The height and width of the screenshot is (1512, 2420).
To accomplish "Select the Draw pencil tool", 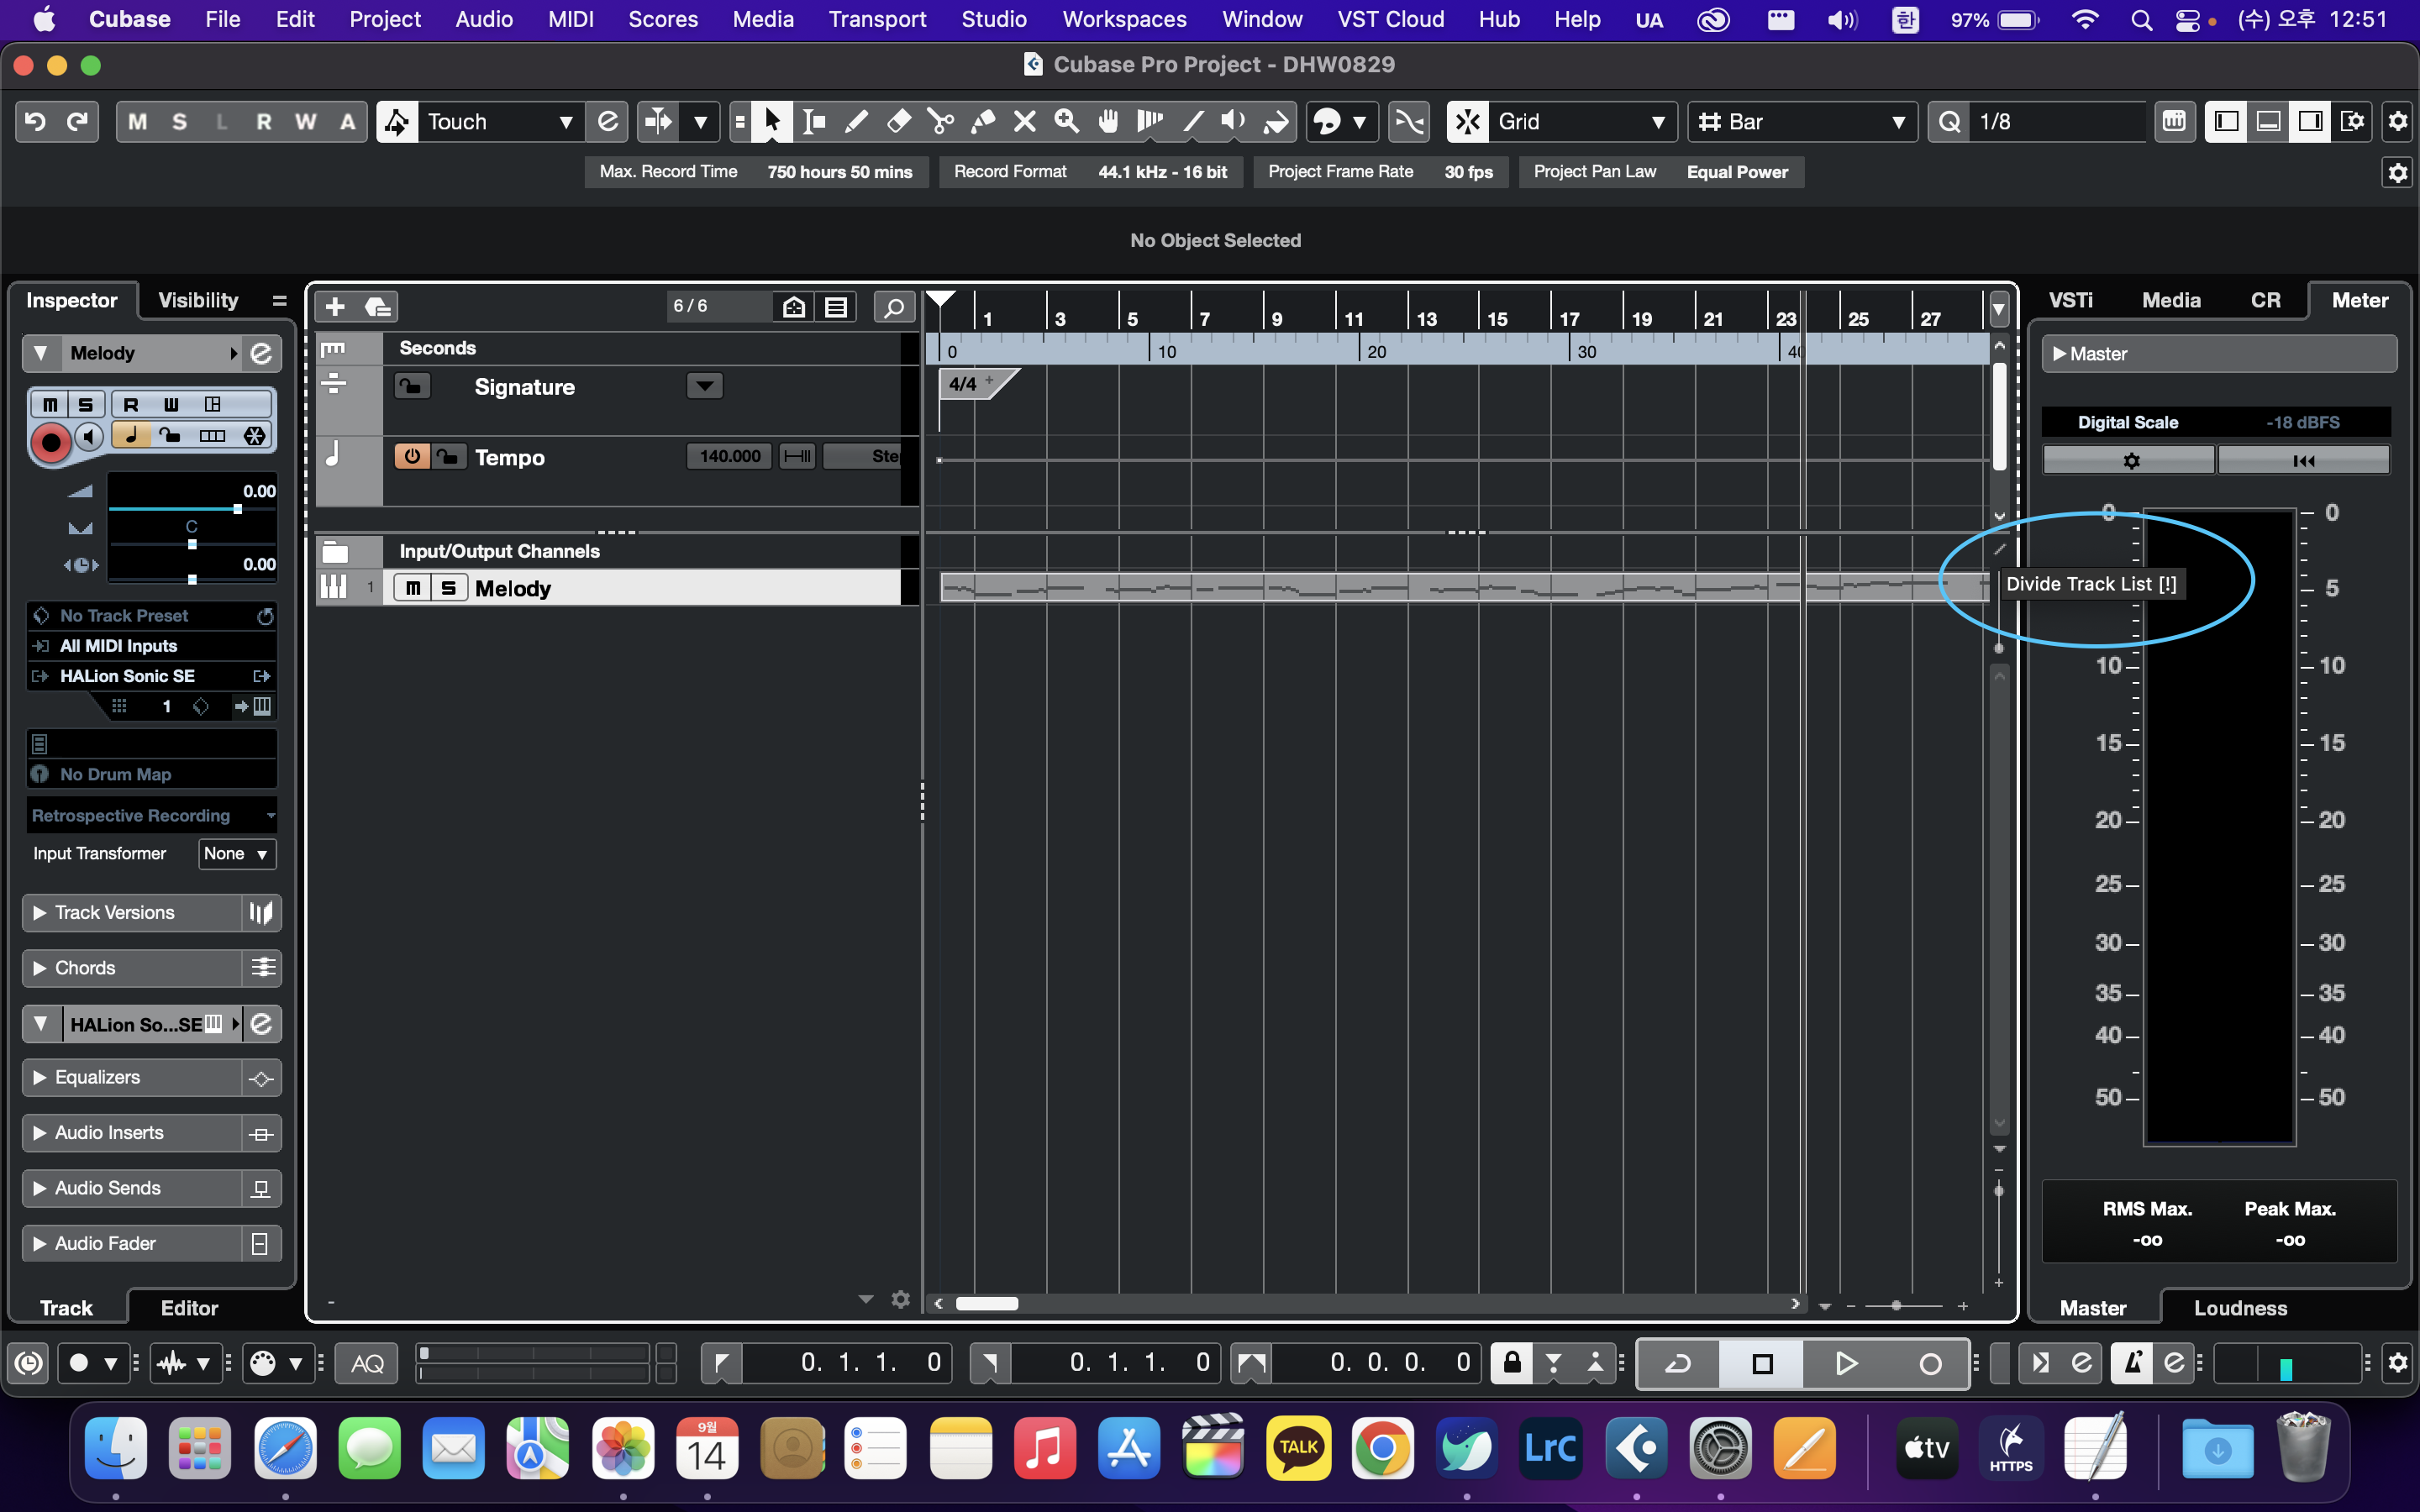I will pos(856,122).
